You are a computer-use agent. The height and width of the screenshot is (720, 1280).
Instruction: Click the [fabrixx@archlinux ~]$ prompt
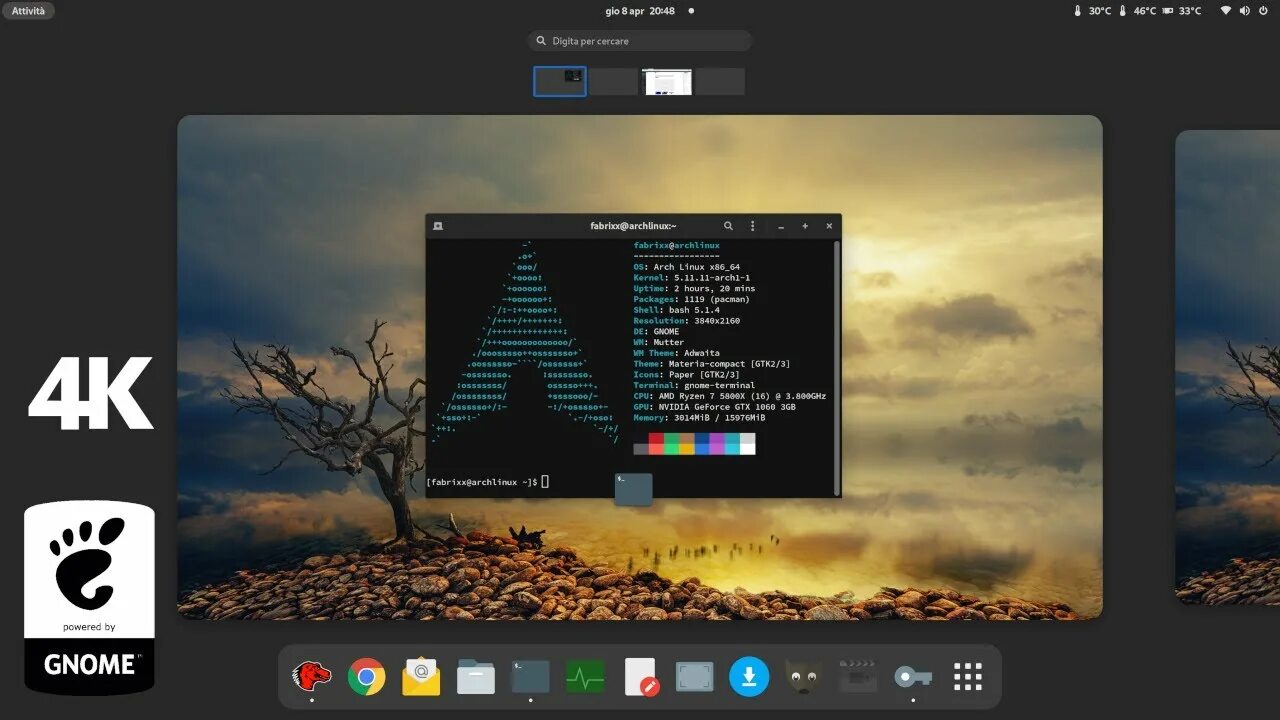click(x=482, y=482)
